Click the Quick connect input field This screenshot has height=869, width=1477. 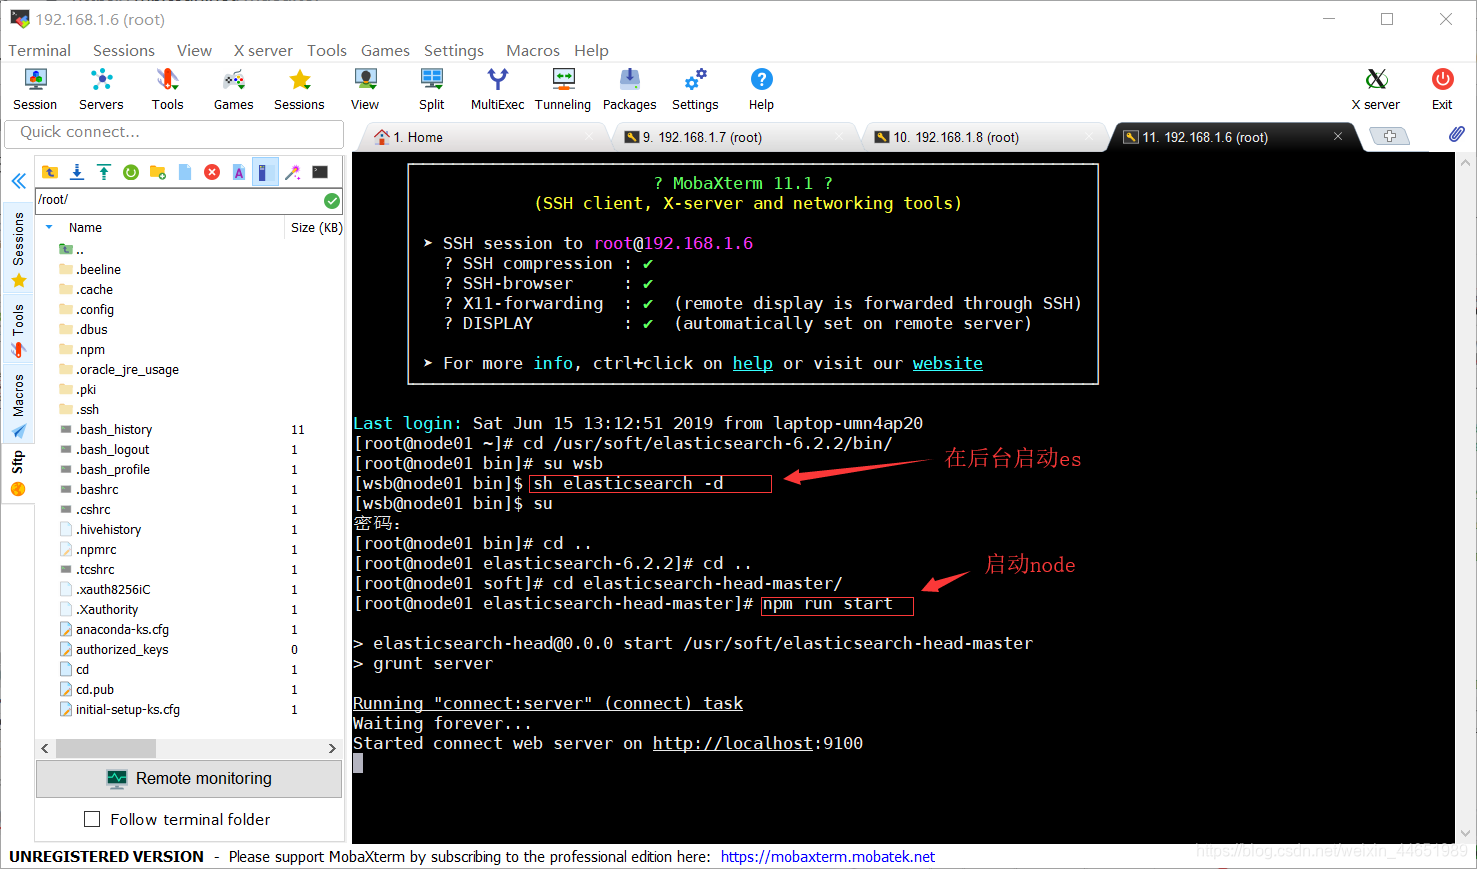(174, 133)
